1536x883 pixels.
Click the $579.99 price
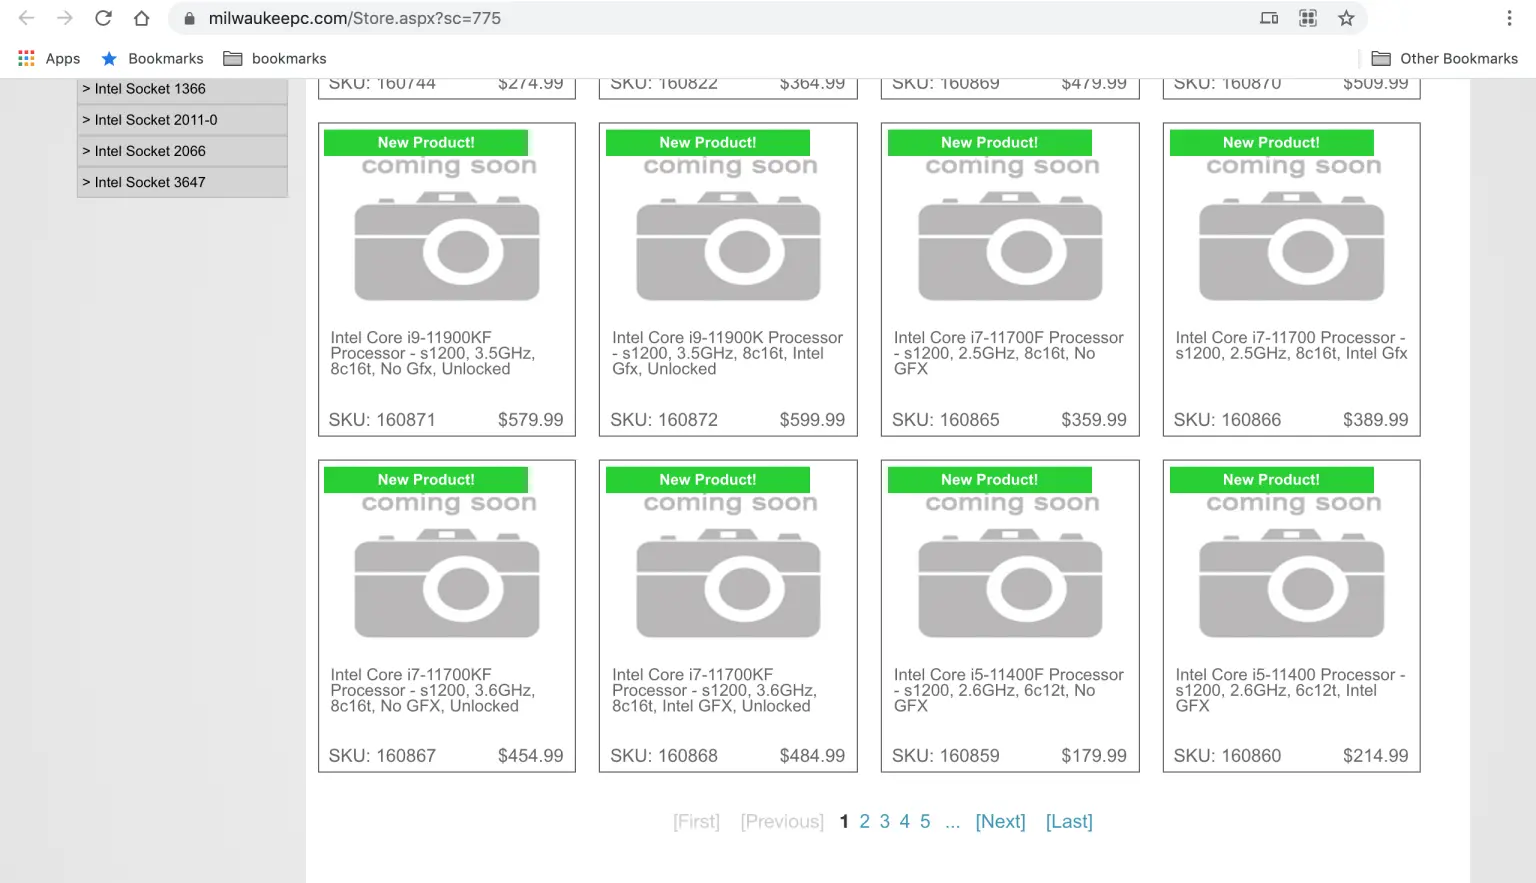click(x=531, y=420)
